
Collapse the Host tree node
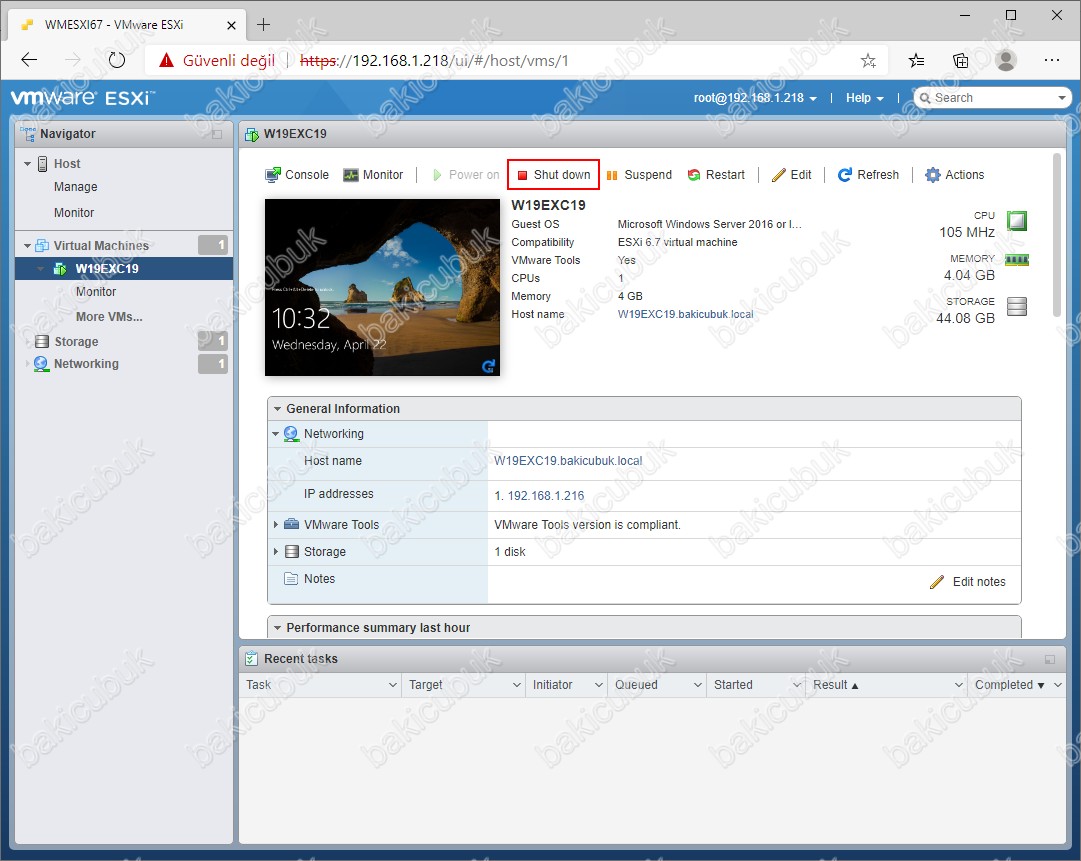(28, 164)
